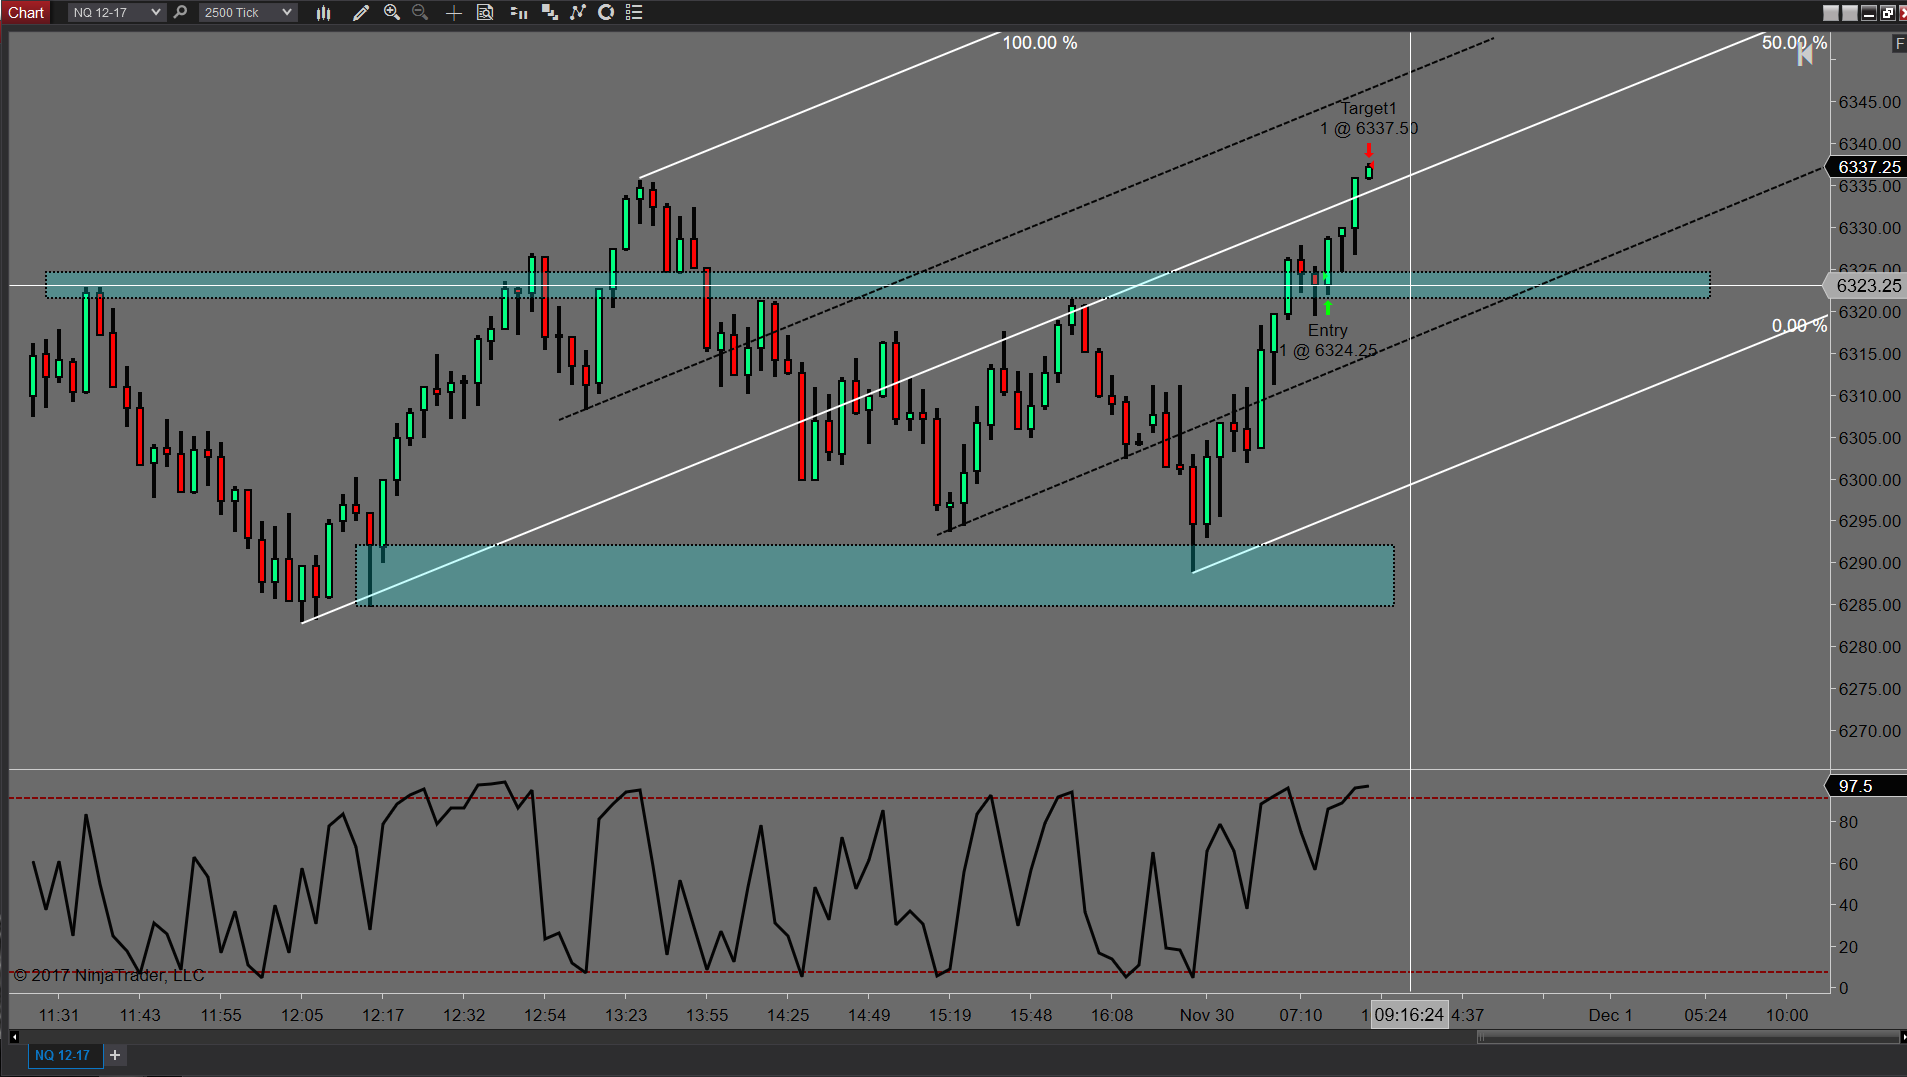This screenshot has width=1907, height=1077.
Task: Open the Chart menu button
Action: [26, 12]
